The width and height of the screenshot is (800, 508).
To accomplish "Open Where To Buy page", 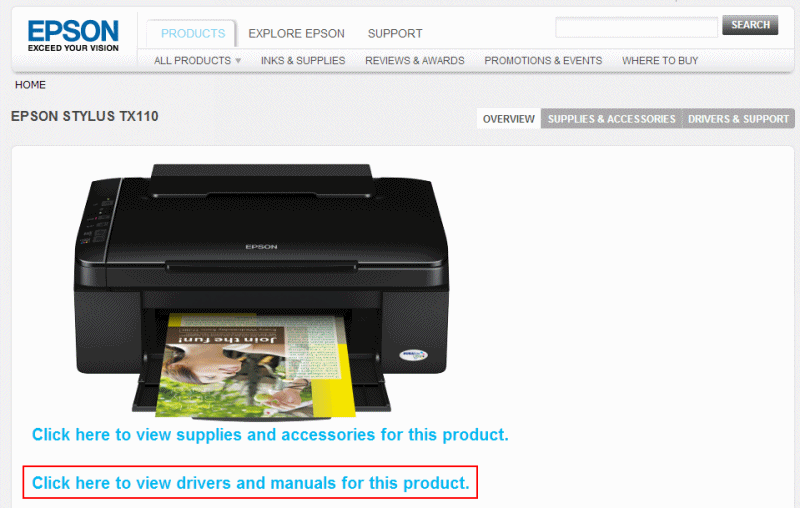I will (660, 61).
